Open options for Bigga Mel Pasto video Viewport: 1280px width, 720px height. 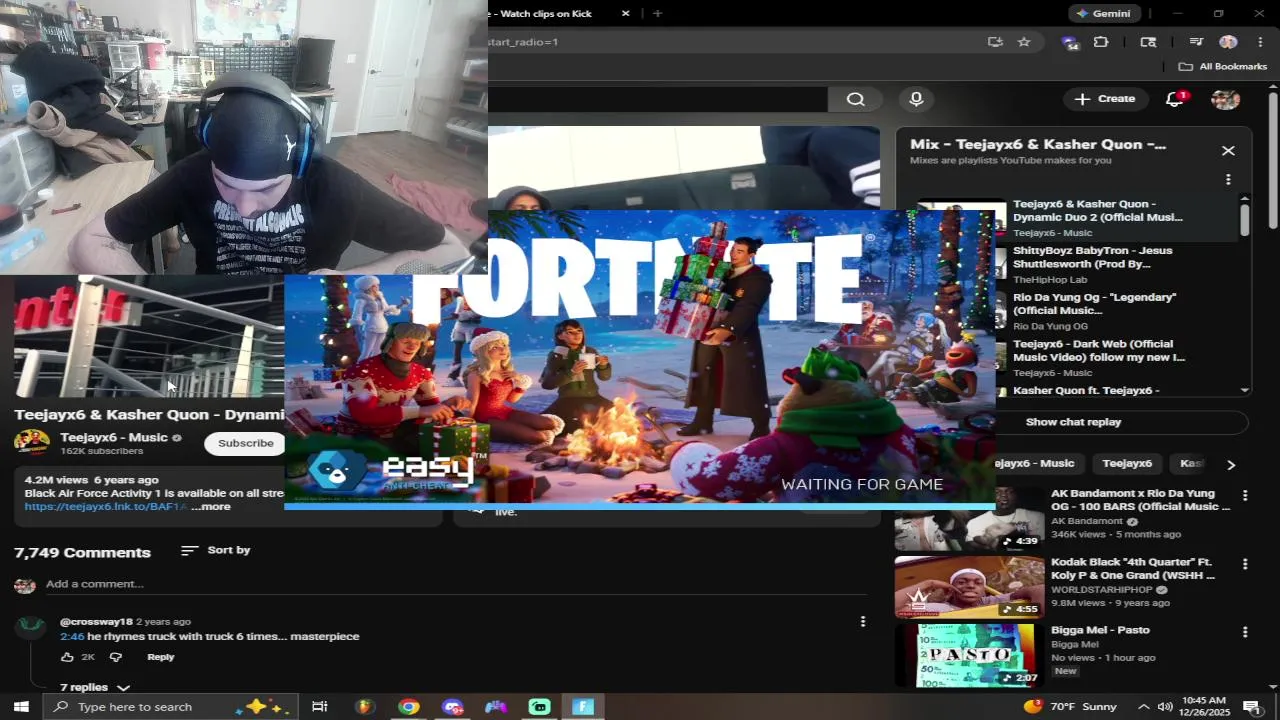point(1245,632)
